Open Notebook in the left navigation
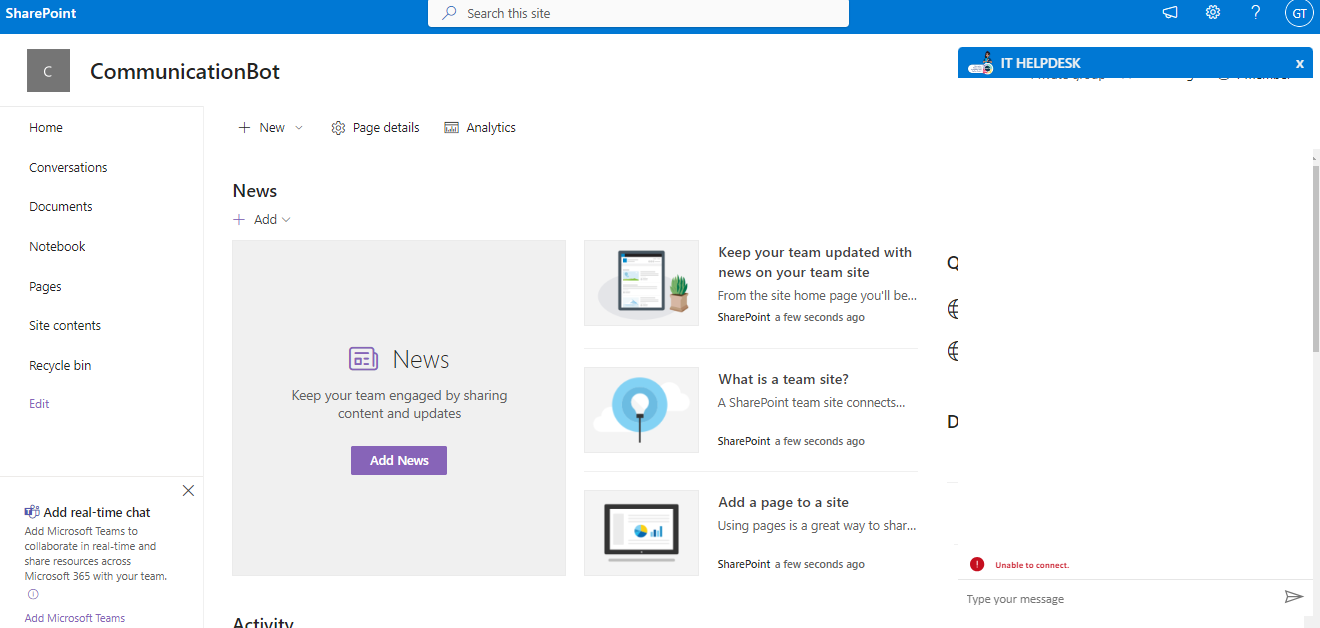The height and width of the screenshot is (628, 1320). [x=57, y=246]
